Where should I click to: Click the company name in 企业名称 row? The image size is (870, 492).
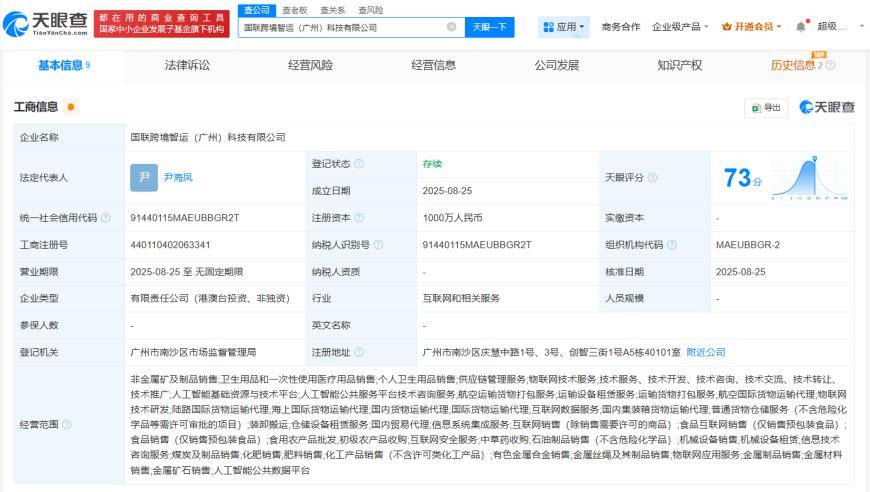tap(208, 137)
